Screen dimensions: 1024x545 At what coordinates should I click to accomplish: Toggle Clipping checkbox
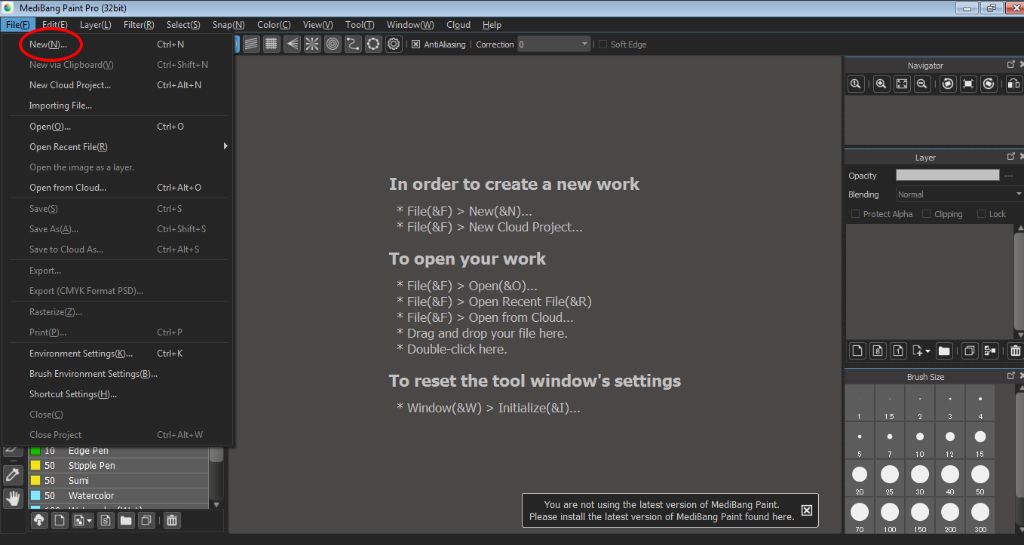coord(926,214)
